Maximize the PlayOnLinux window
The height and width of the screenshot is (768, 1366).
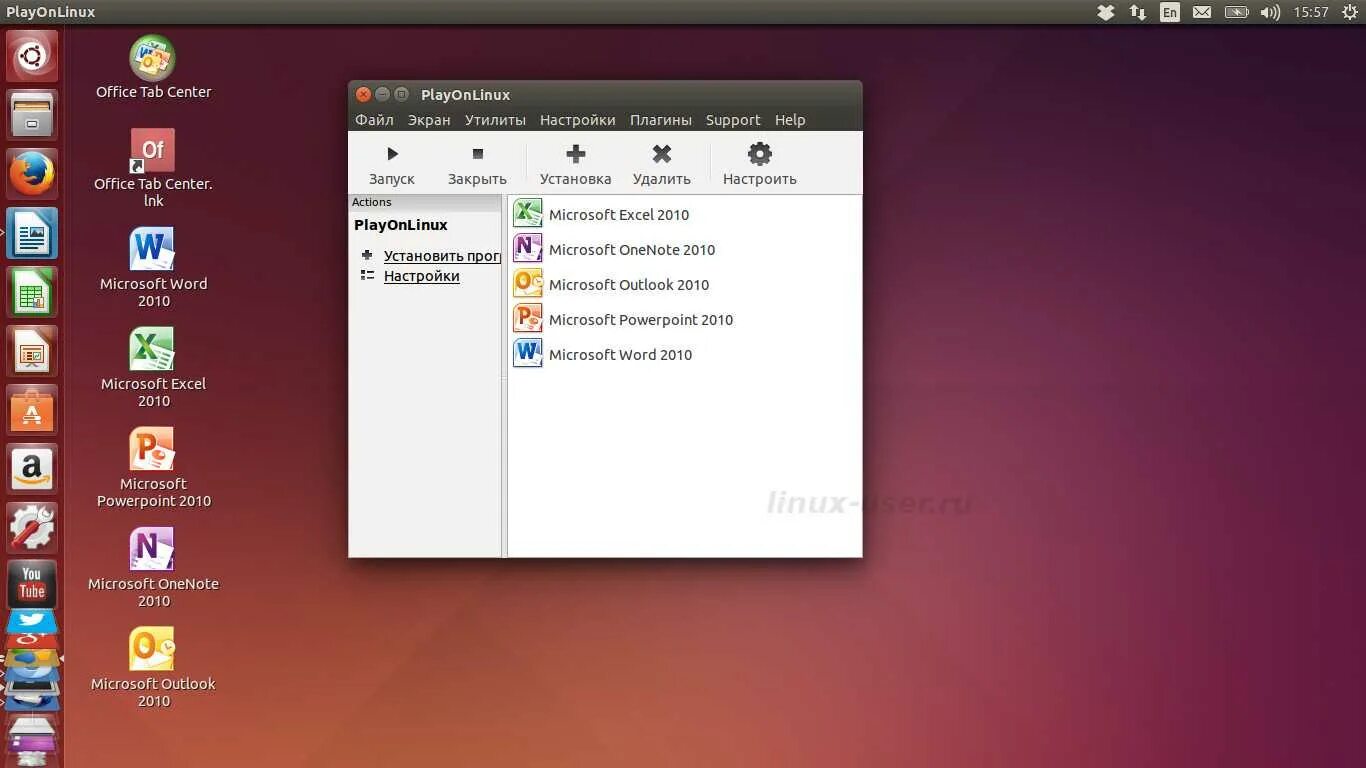tap(401, 94)
